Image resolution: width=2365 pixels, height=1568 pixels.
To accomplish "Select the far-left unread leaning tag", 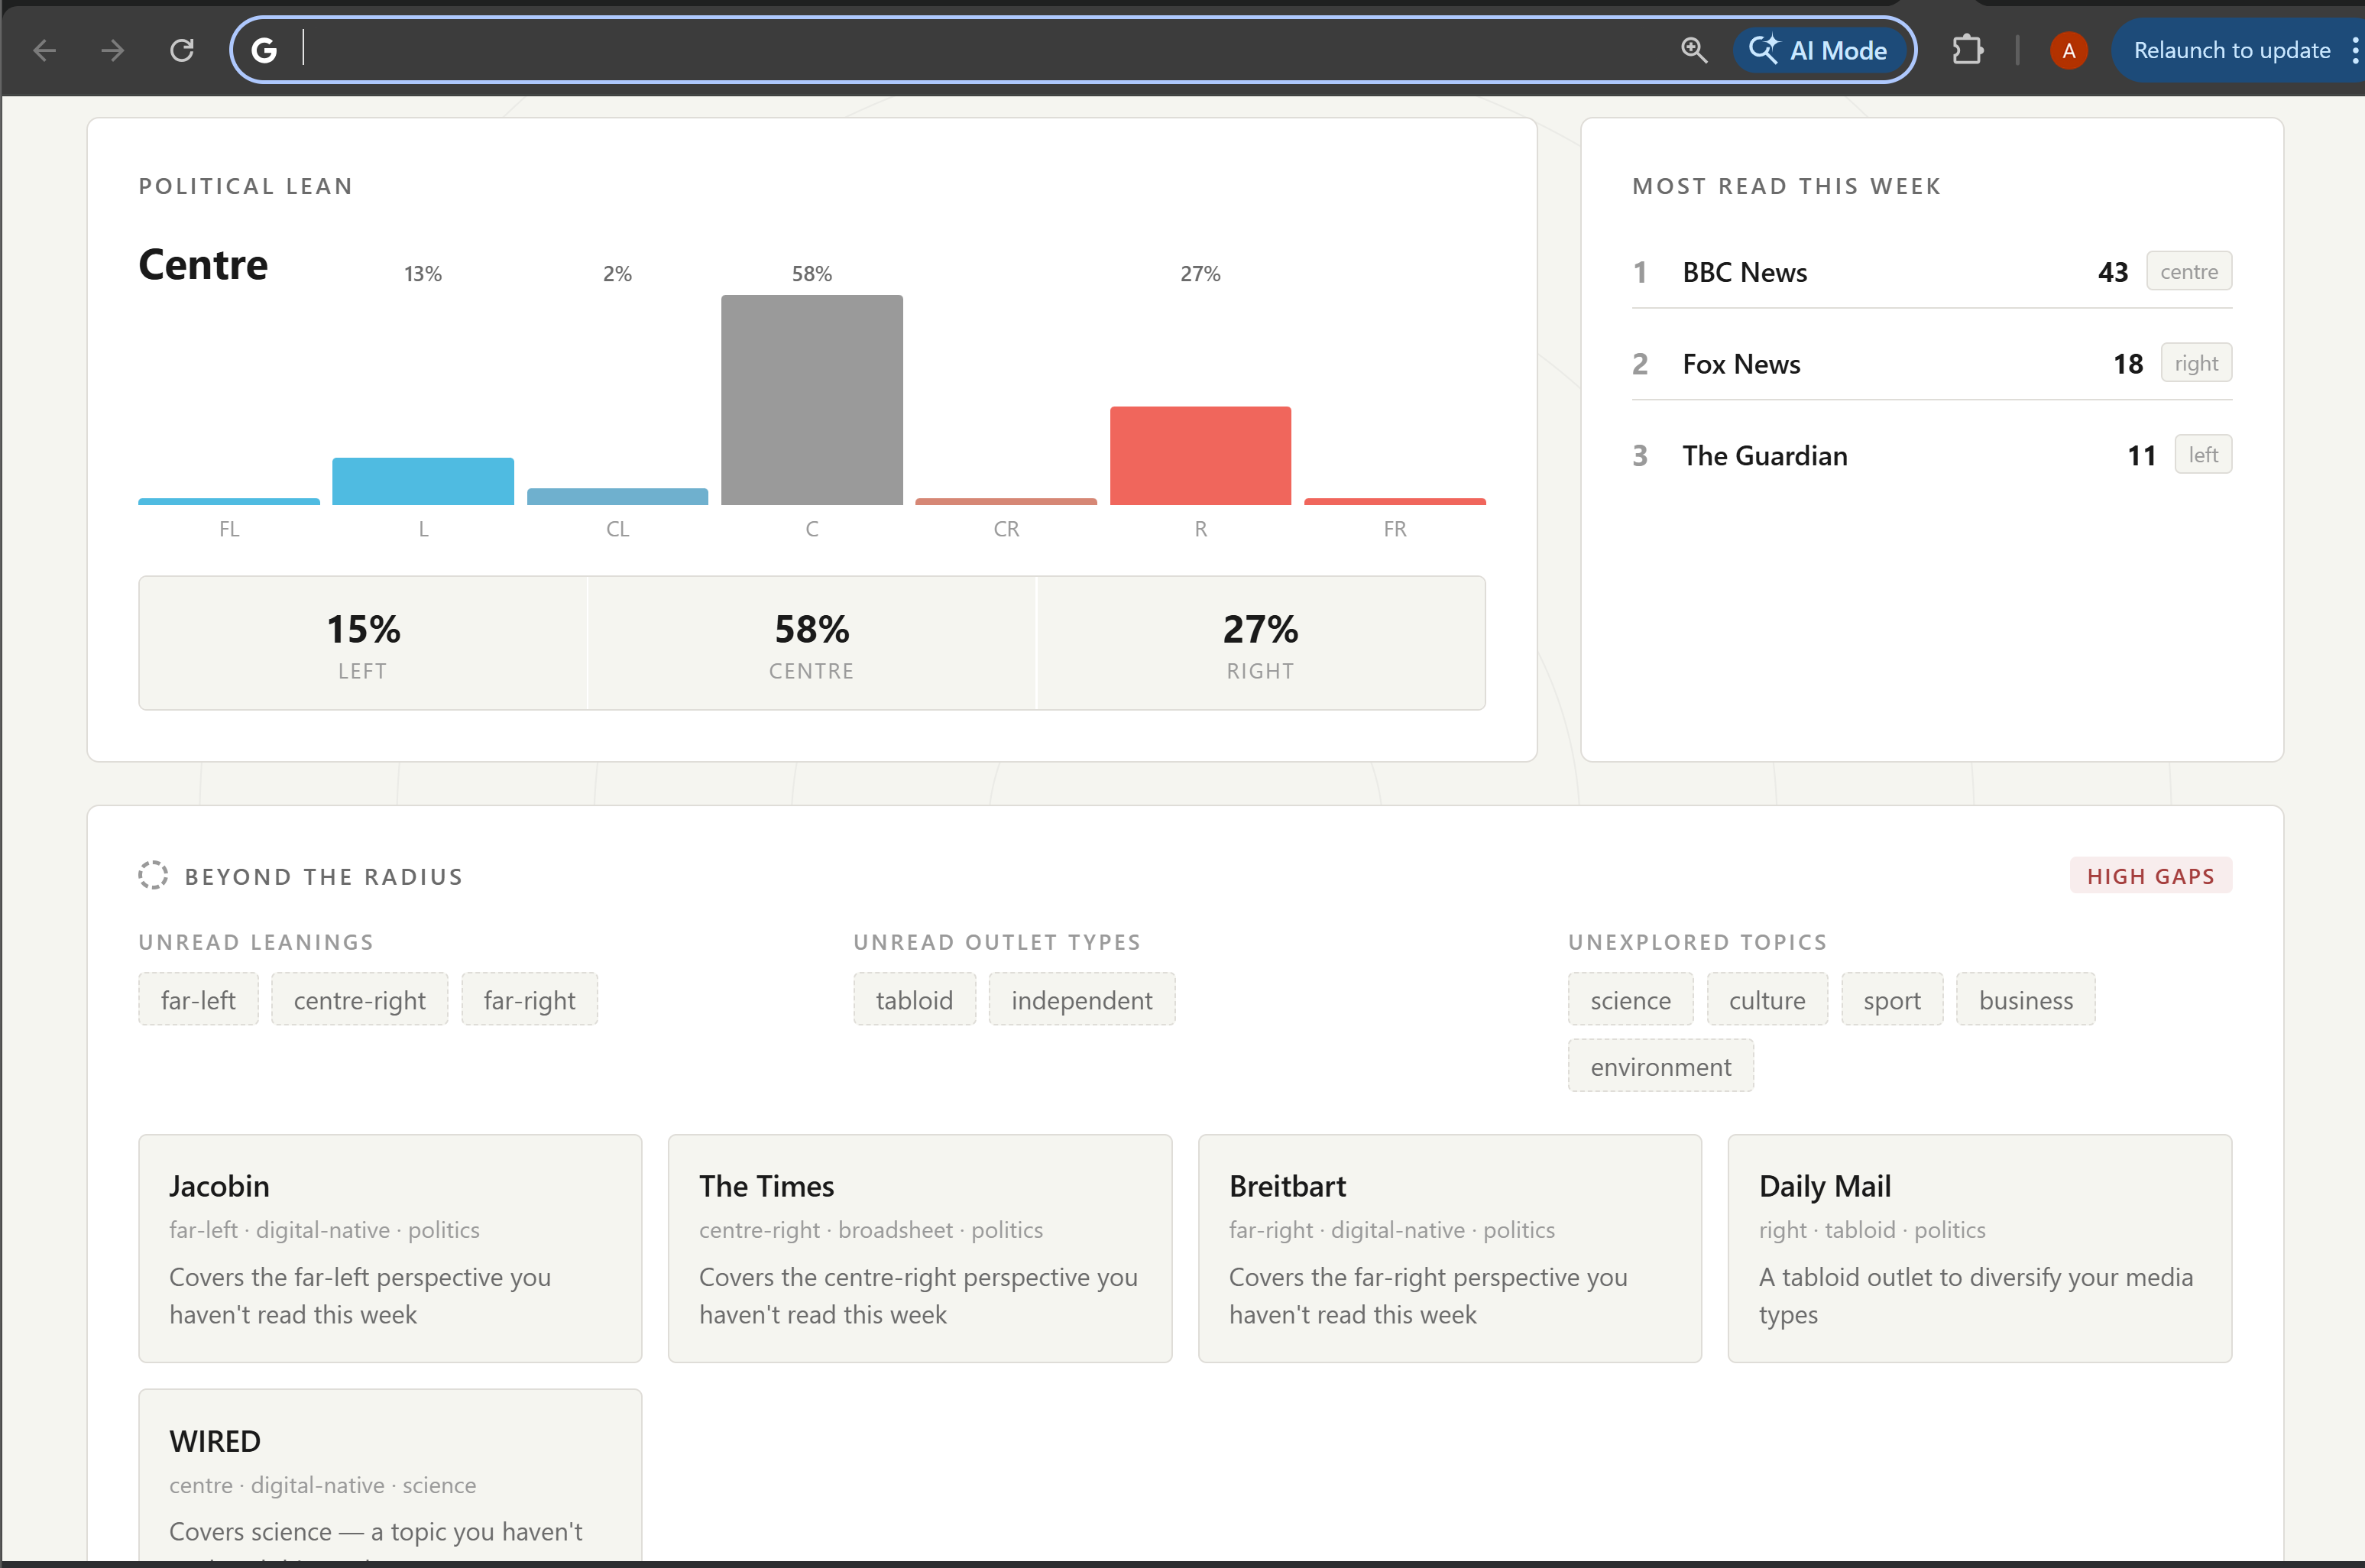I will point(198,999).
